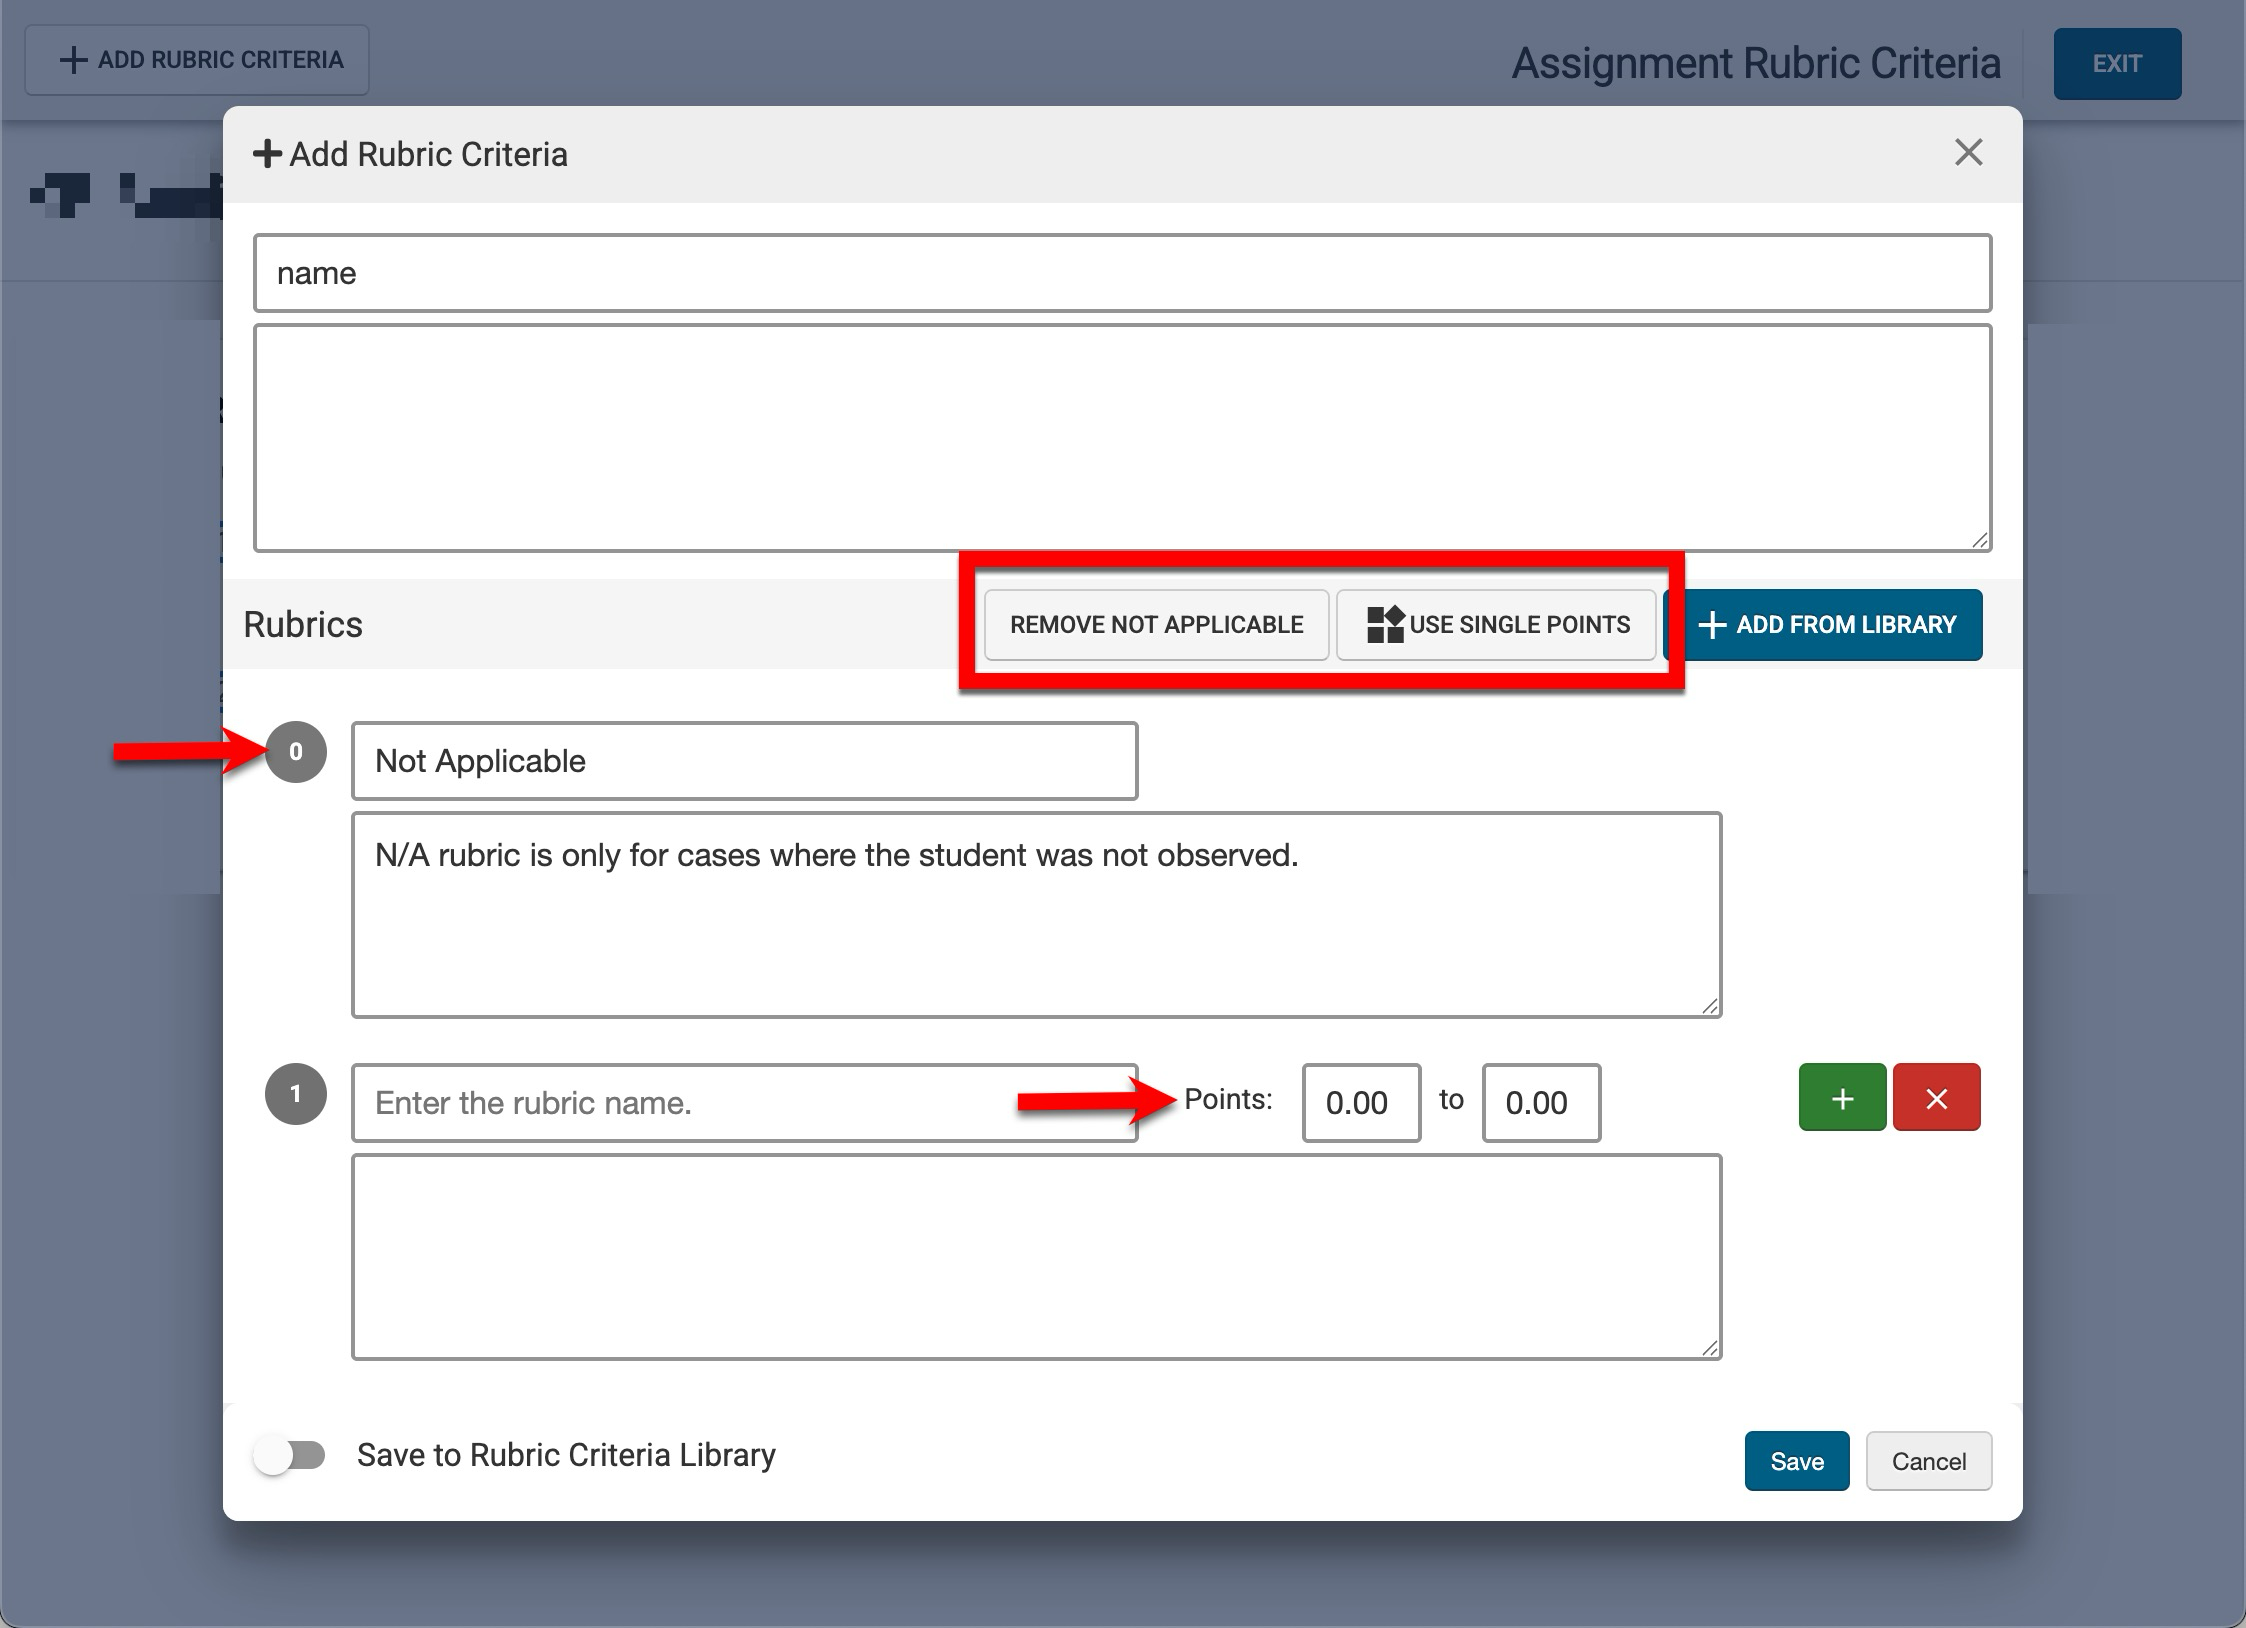Click the N/A rubric description text area
2246x1628 pixels.
coord(1036,915)
